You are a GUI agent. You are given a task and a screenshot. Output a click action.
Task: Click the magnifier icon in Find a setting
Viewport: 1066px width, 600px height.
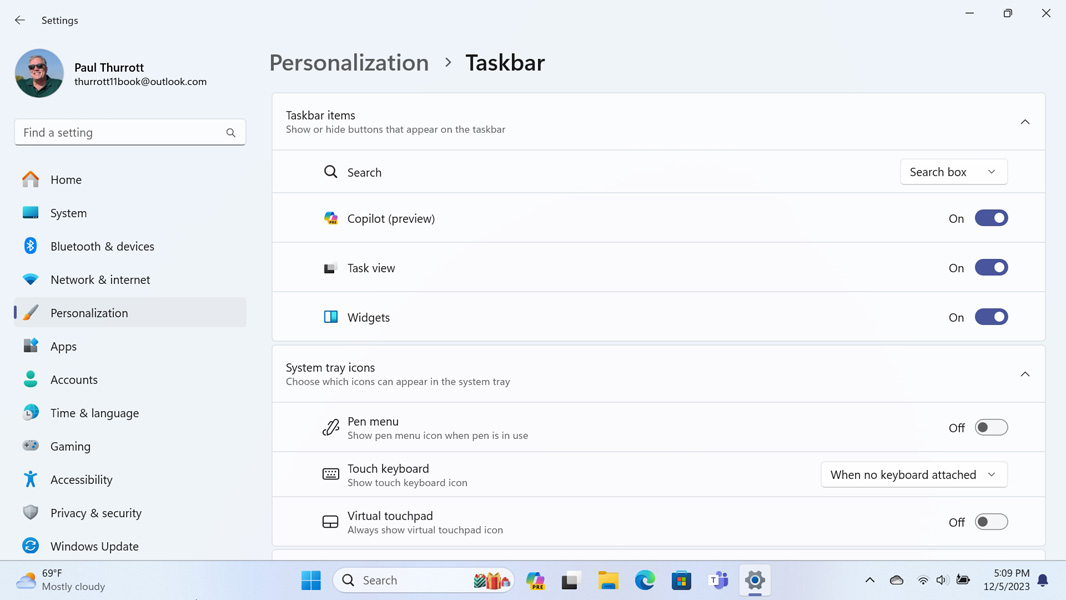pos(231,133)
